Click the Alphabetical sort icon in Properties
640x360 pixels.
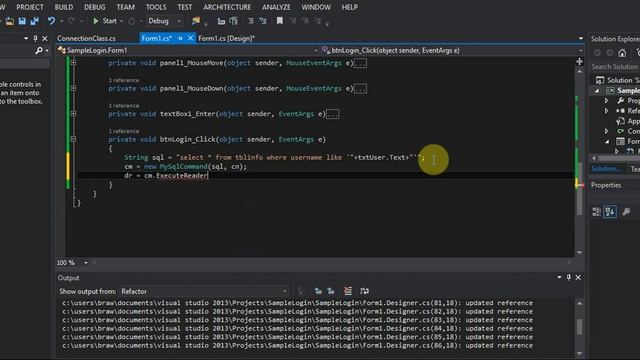coord(610,211)
